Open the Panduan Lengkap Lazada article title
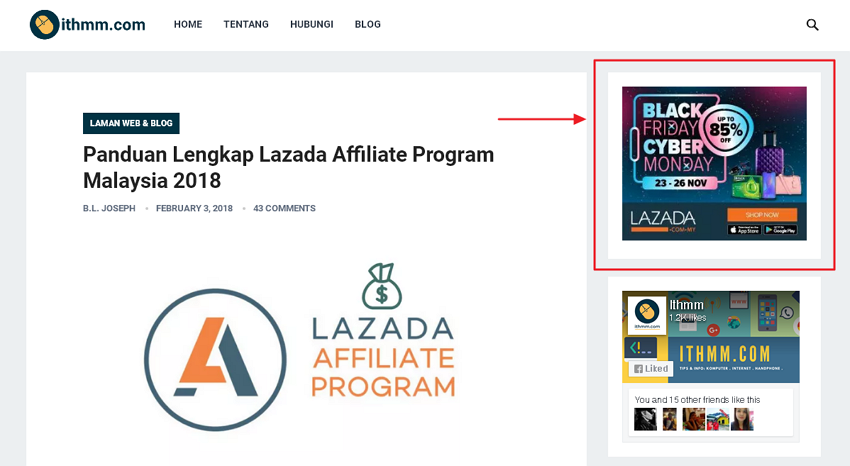 click(x=288, y=167)
